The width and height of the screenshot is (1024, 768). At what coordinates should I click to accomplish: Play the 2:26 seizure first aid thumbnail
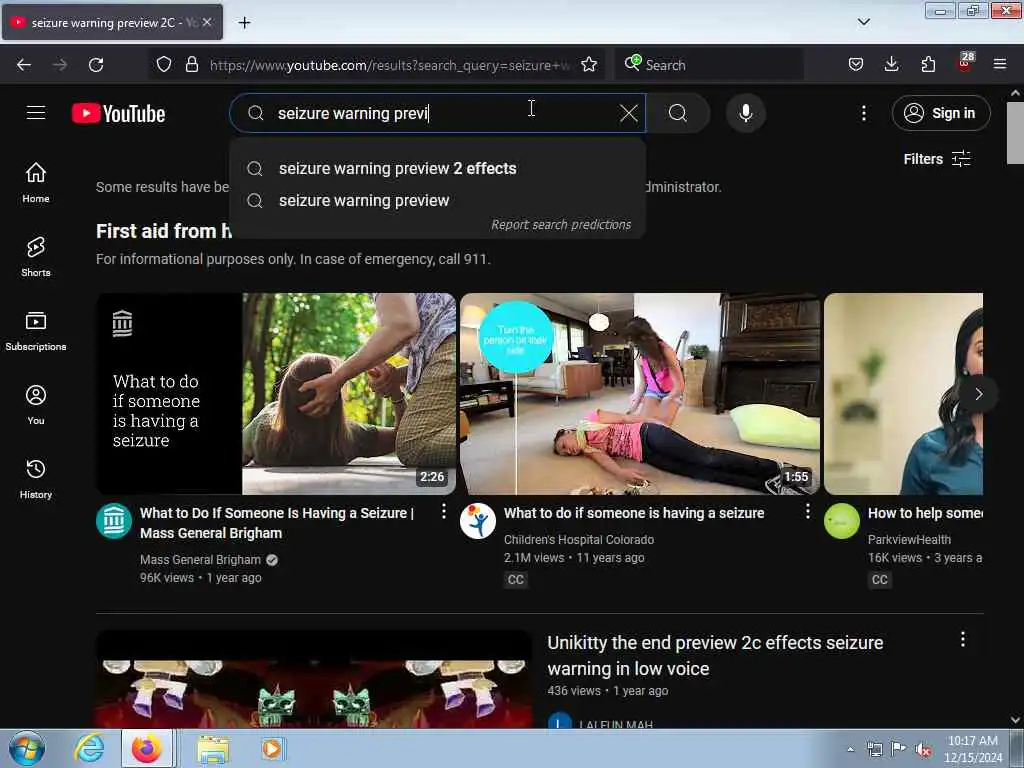click(276, 394)
